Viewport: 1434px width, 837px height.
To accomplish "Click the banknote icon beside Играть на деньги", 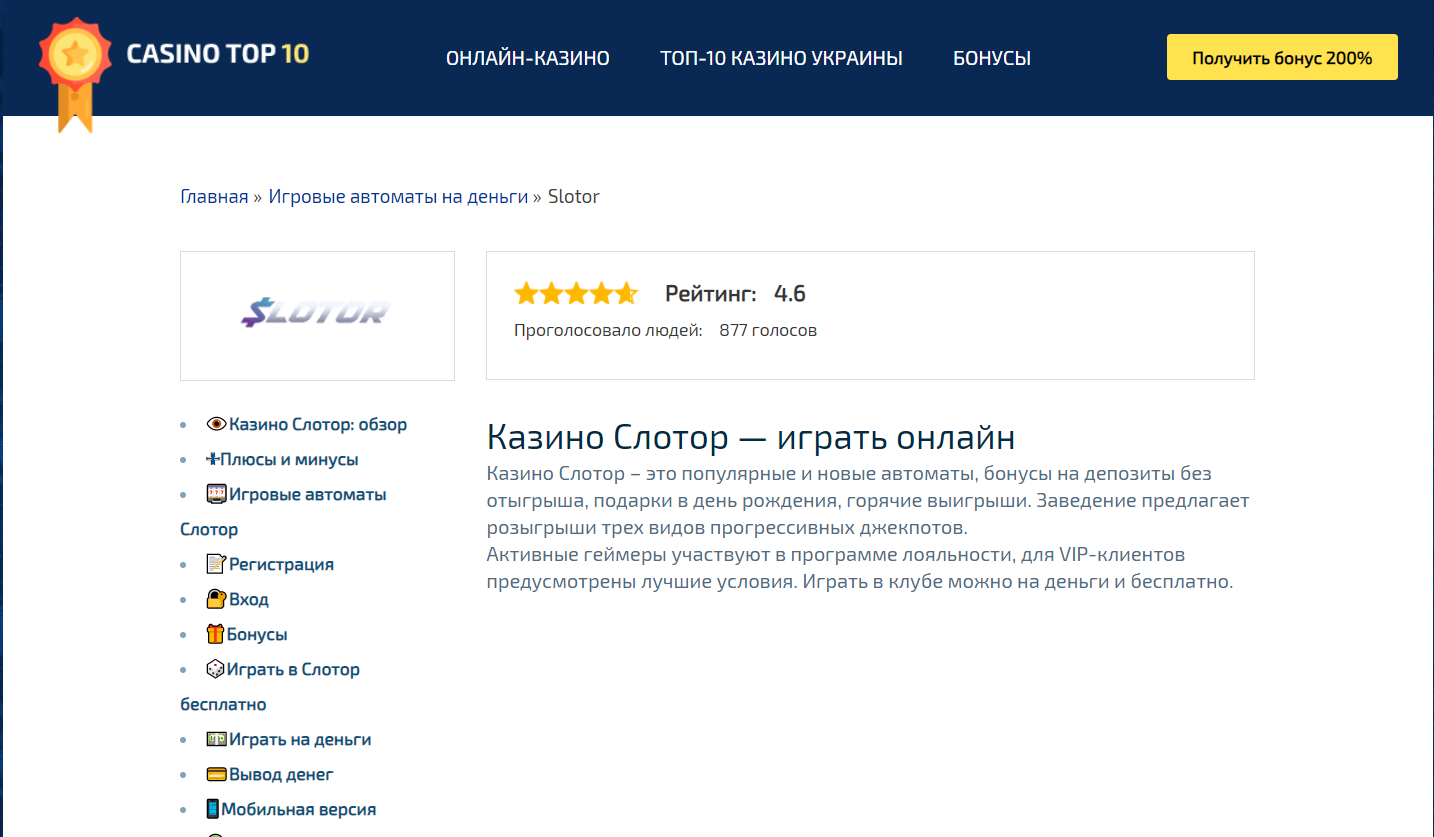I will pos(216,739).
